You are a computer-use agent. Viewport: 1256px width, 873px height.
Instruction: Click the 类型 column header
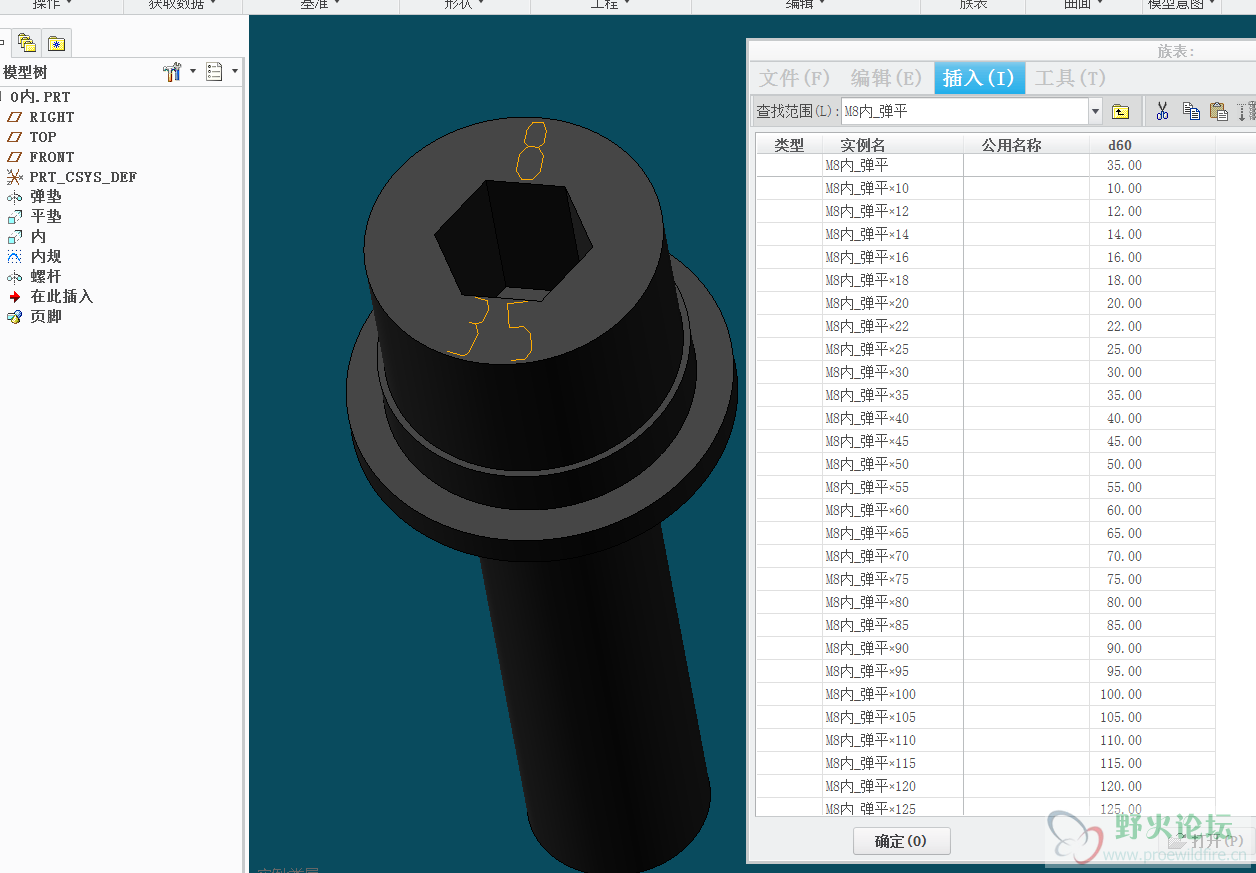(789, 145)
